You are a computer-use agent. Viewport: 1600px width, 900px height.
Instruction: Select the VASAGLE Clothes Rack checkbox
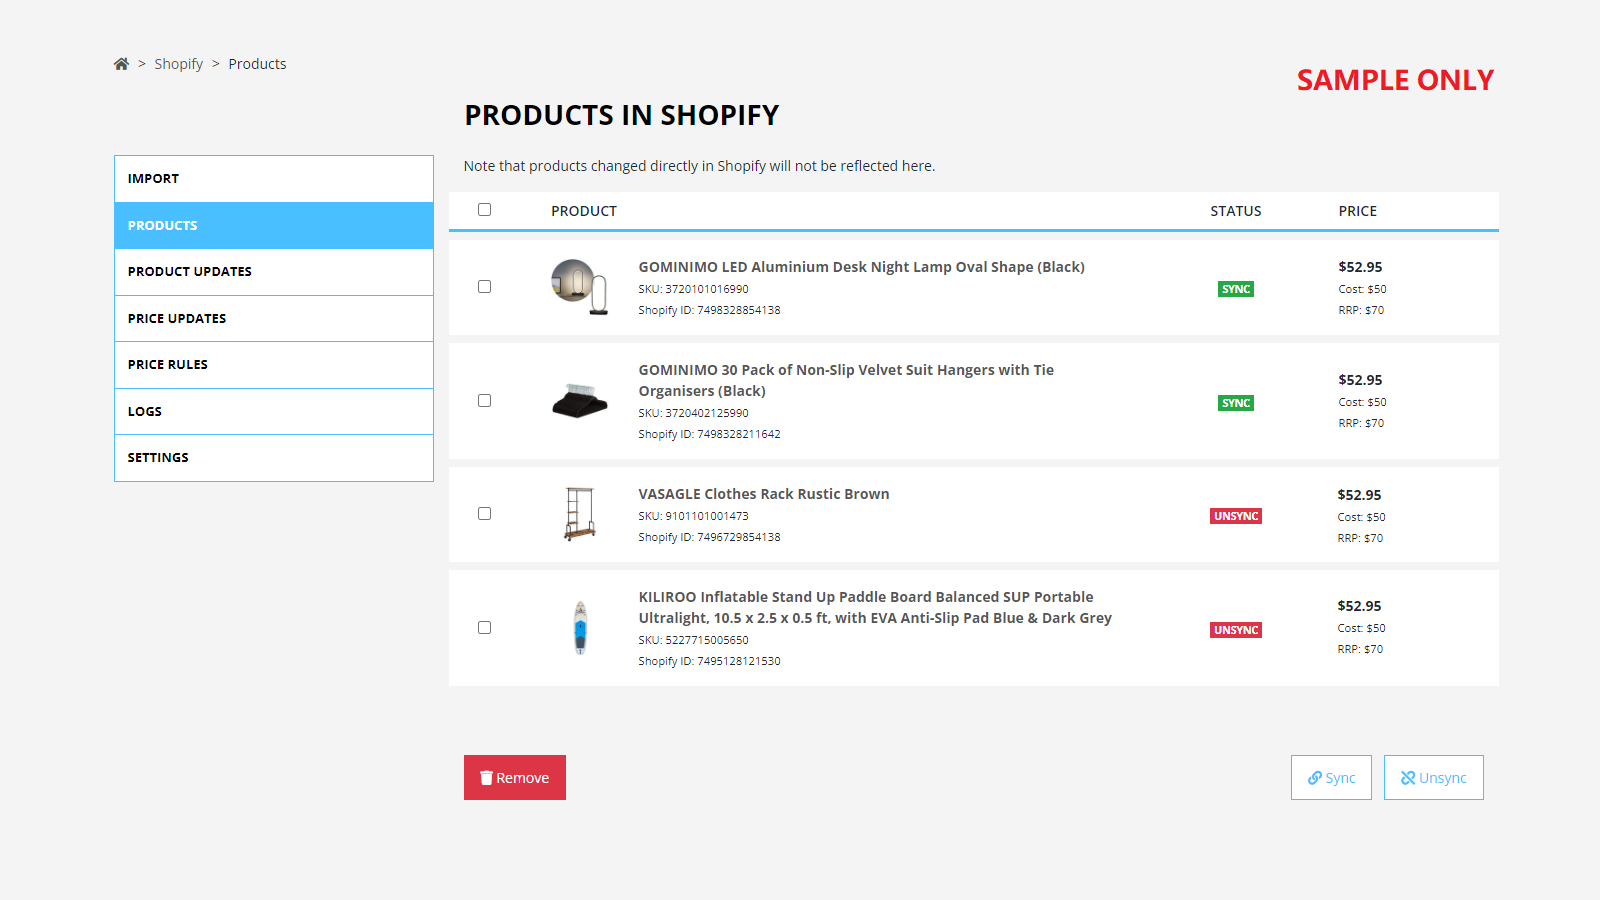485,514
